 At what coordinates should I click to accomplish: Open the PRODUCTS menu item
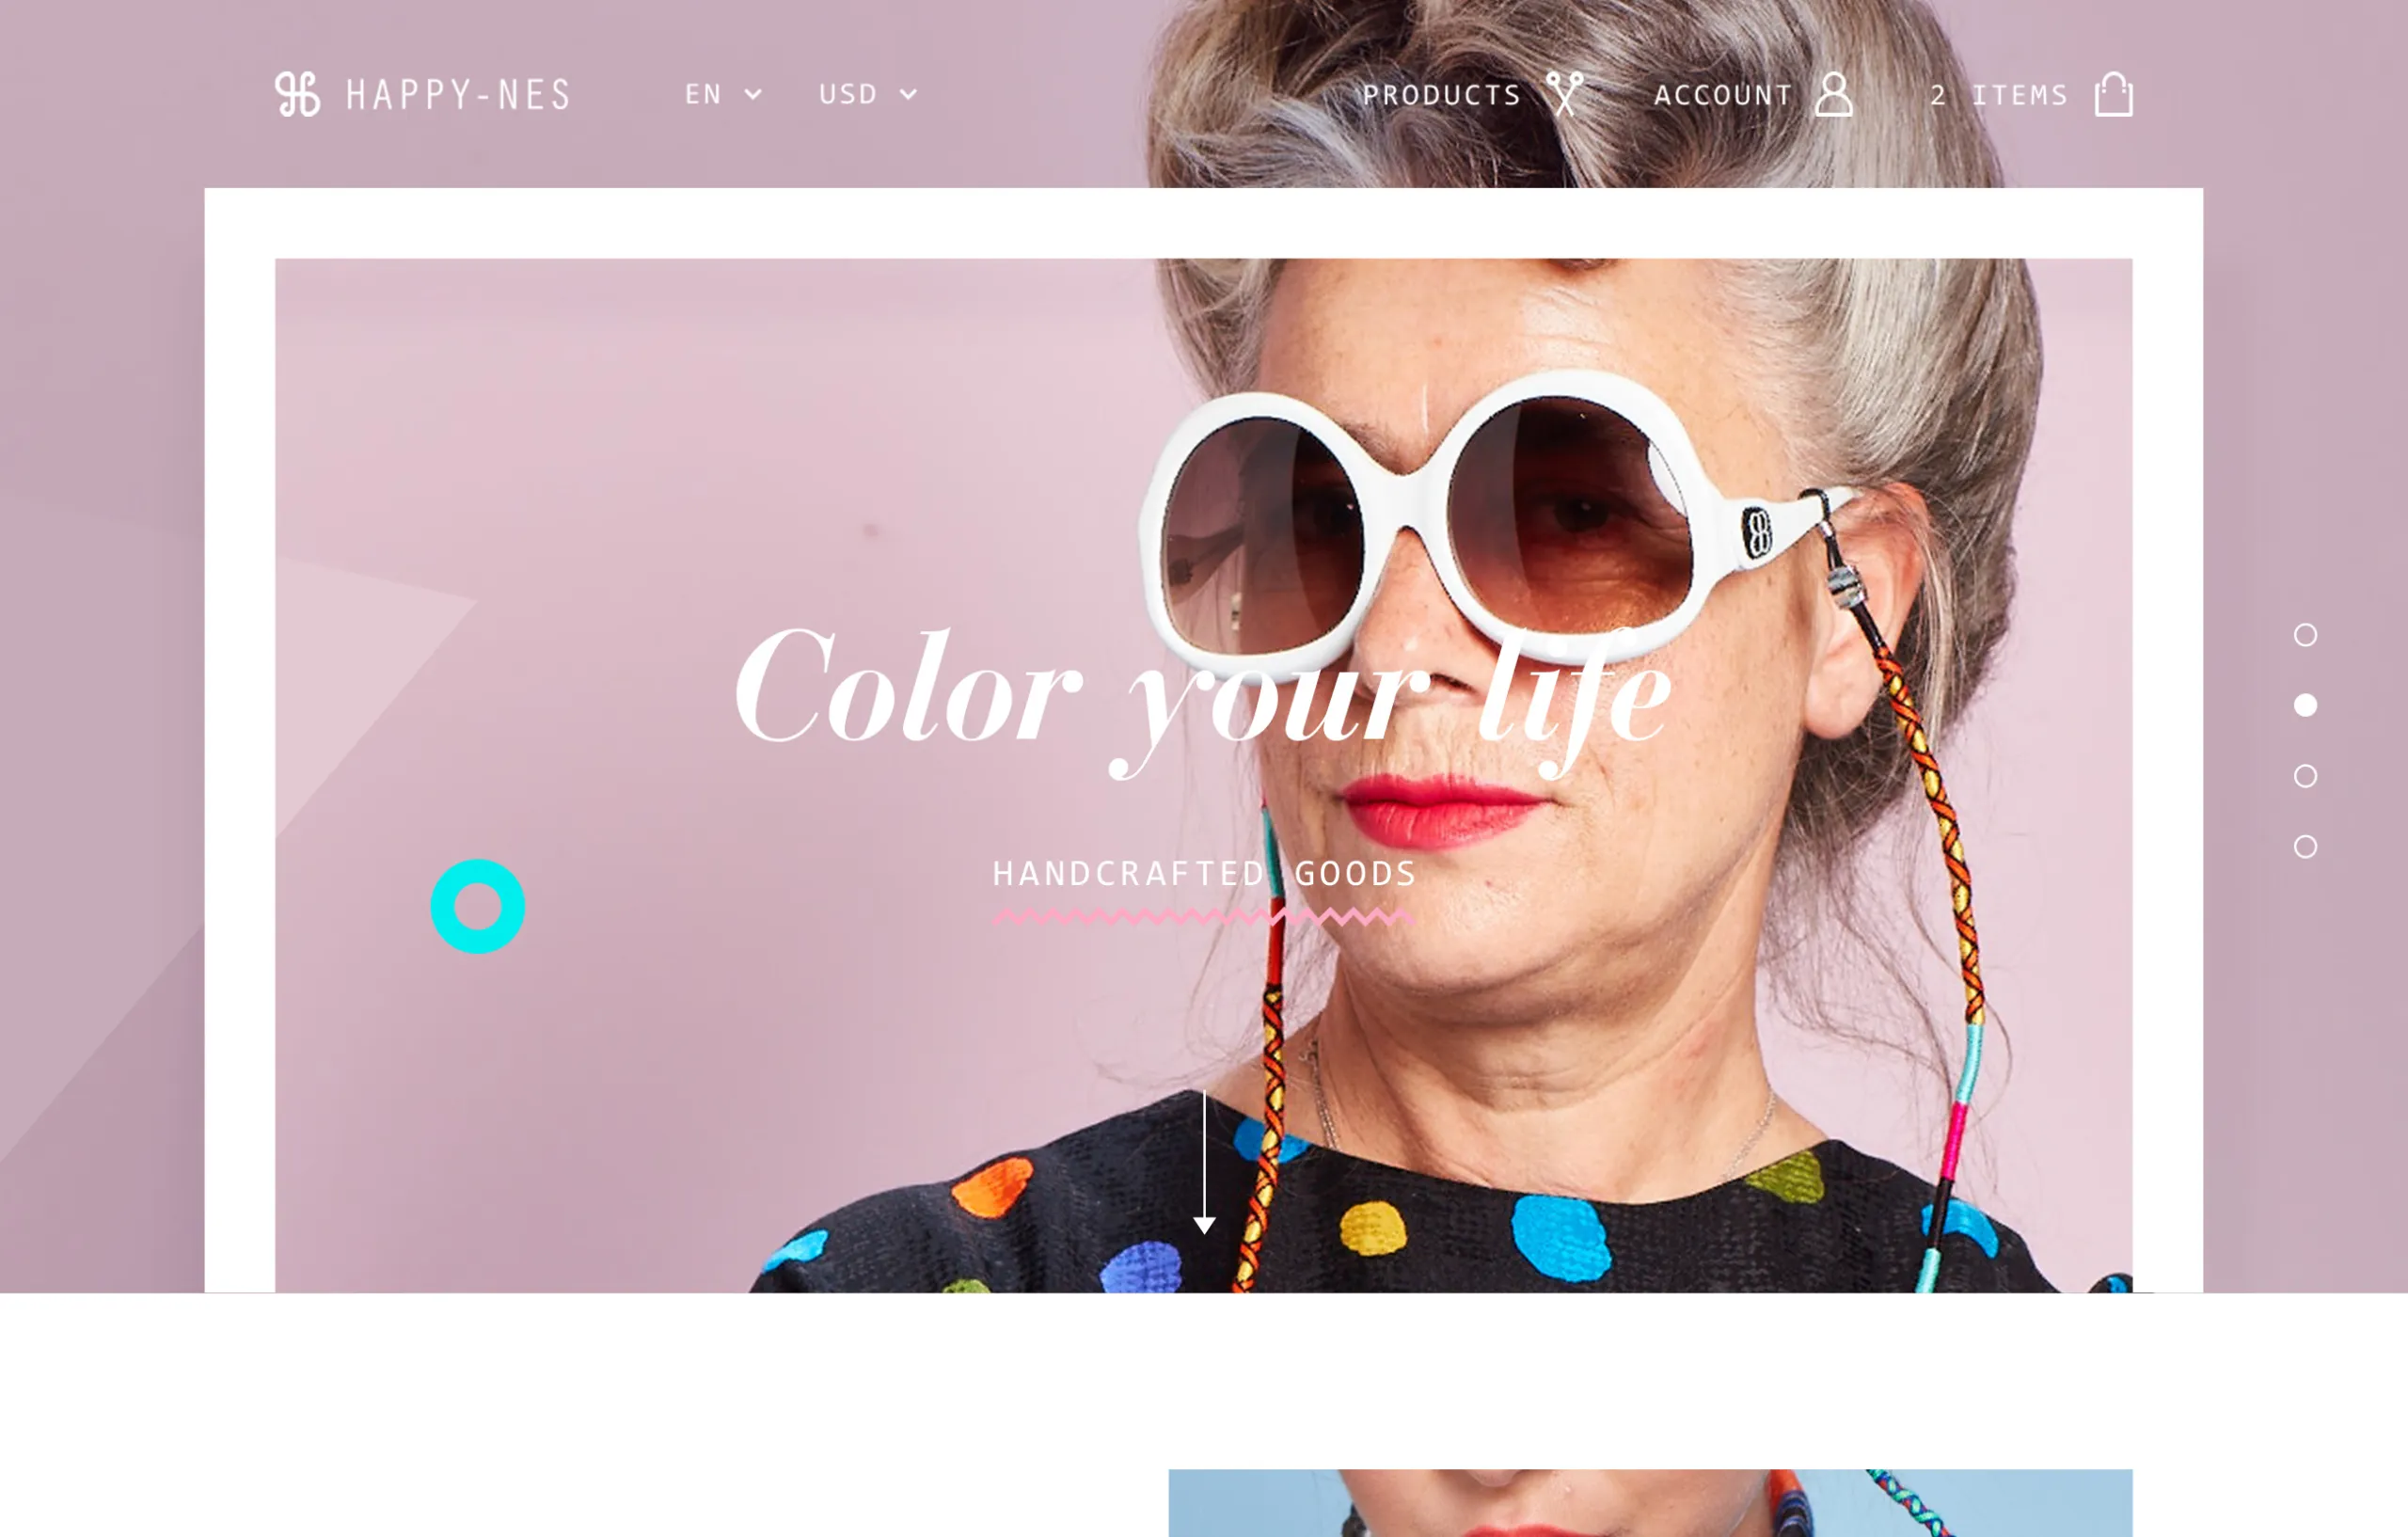(1441, 95)
